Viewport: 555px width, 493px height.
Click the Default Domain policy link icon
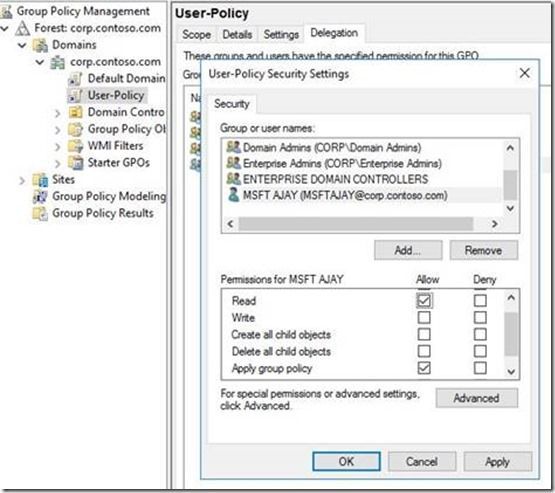click(x=75, y=79)
